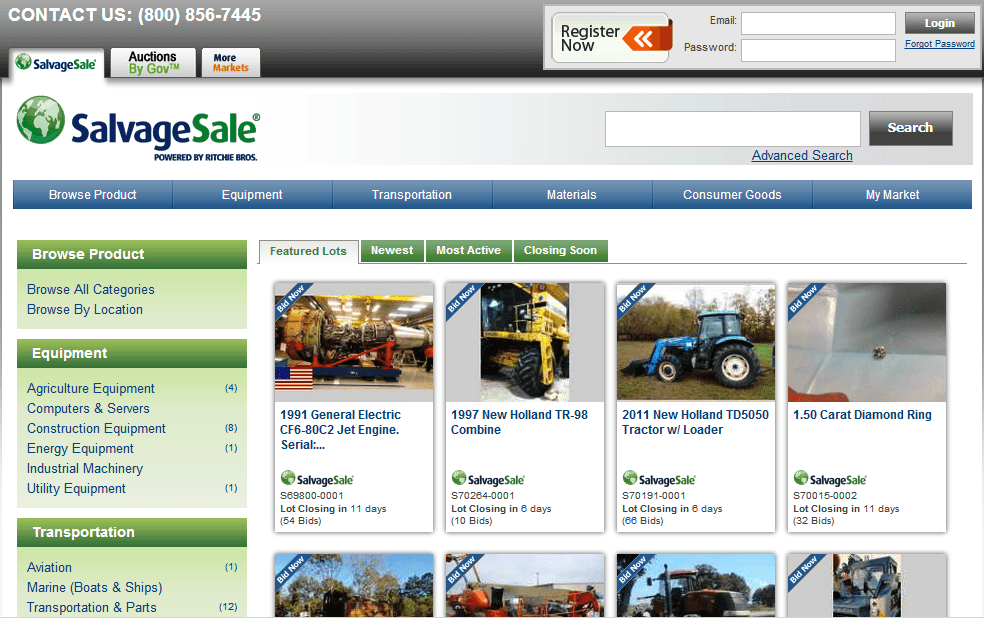Click SalvageSale logo on lot S69800-0001

pos(317,479)
